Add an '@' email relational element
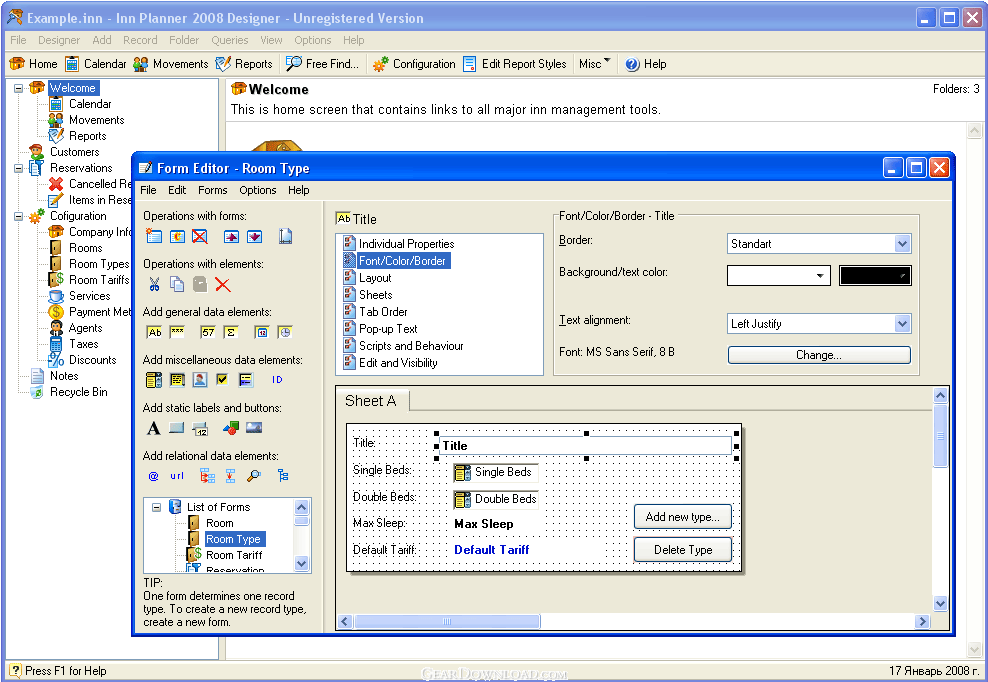Viewport: 988px width, 682px height. click(154, 476)
